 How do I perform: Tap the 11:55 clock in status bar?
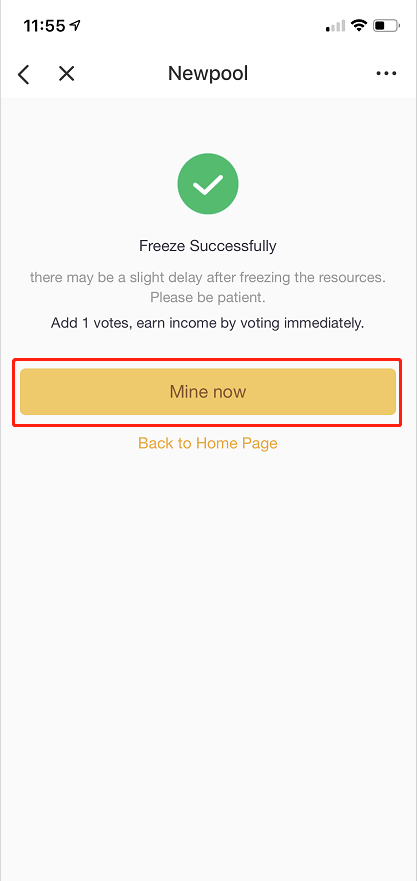pyautogui.click(x=44, y=26)
